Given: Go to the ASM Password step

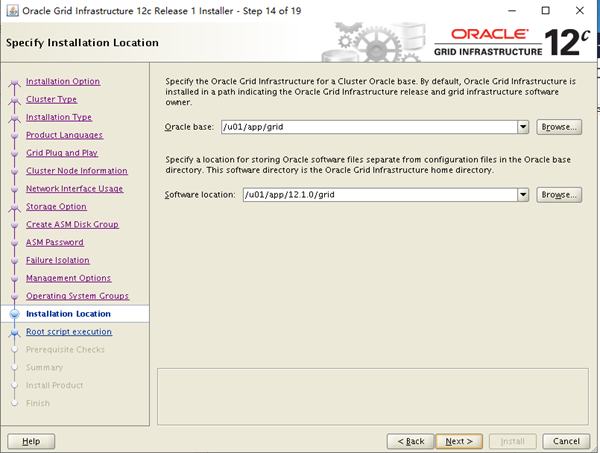Looking at the screenshot, I should pos(55,242).
